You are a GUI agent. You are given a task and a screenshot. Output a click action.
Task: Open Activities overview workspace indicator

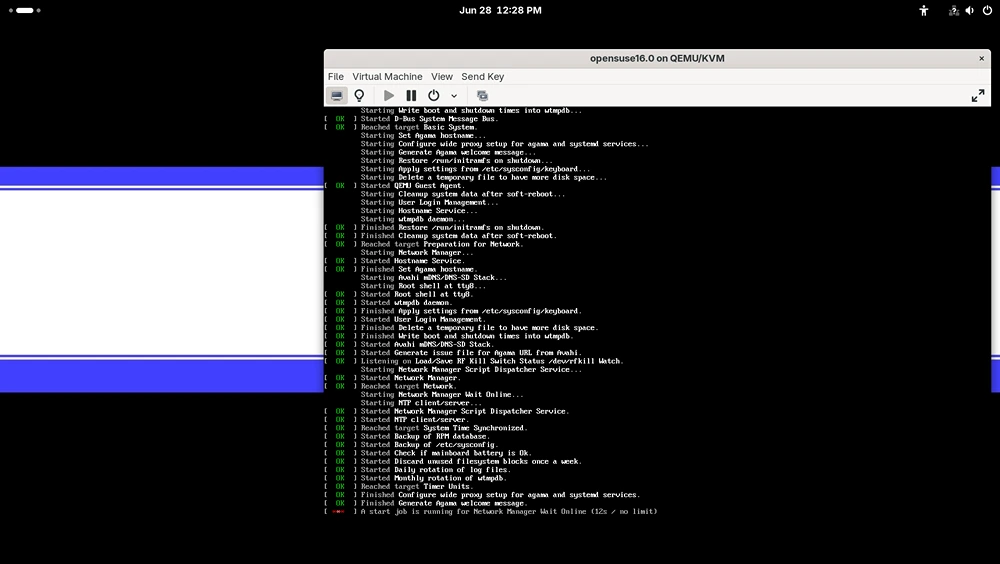tap(25, 10)
